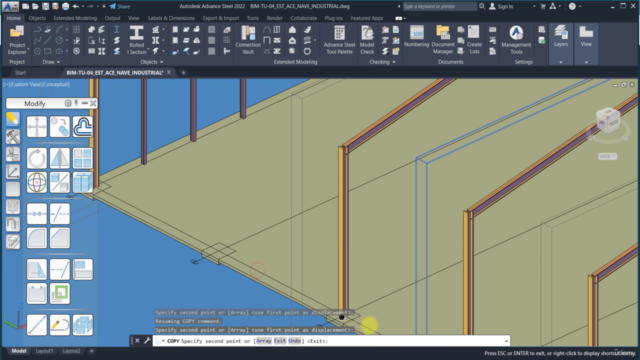Image resolution: width=640 pixels, height=360 pixels.
Task: Select the Break at point tool
Action: click(37, 214)
